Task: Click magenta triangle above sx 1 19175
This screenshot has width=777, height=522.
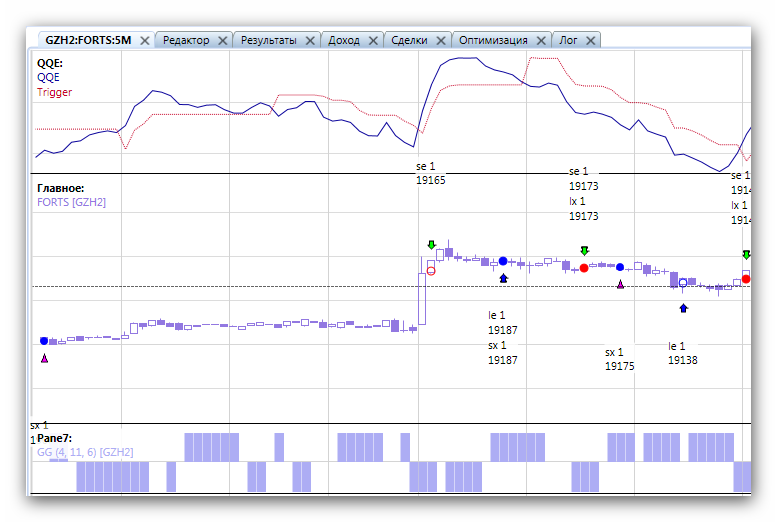Action: [620, 284]
